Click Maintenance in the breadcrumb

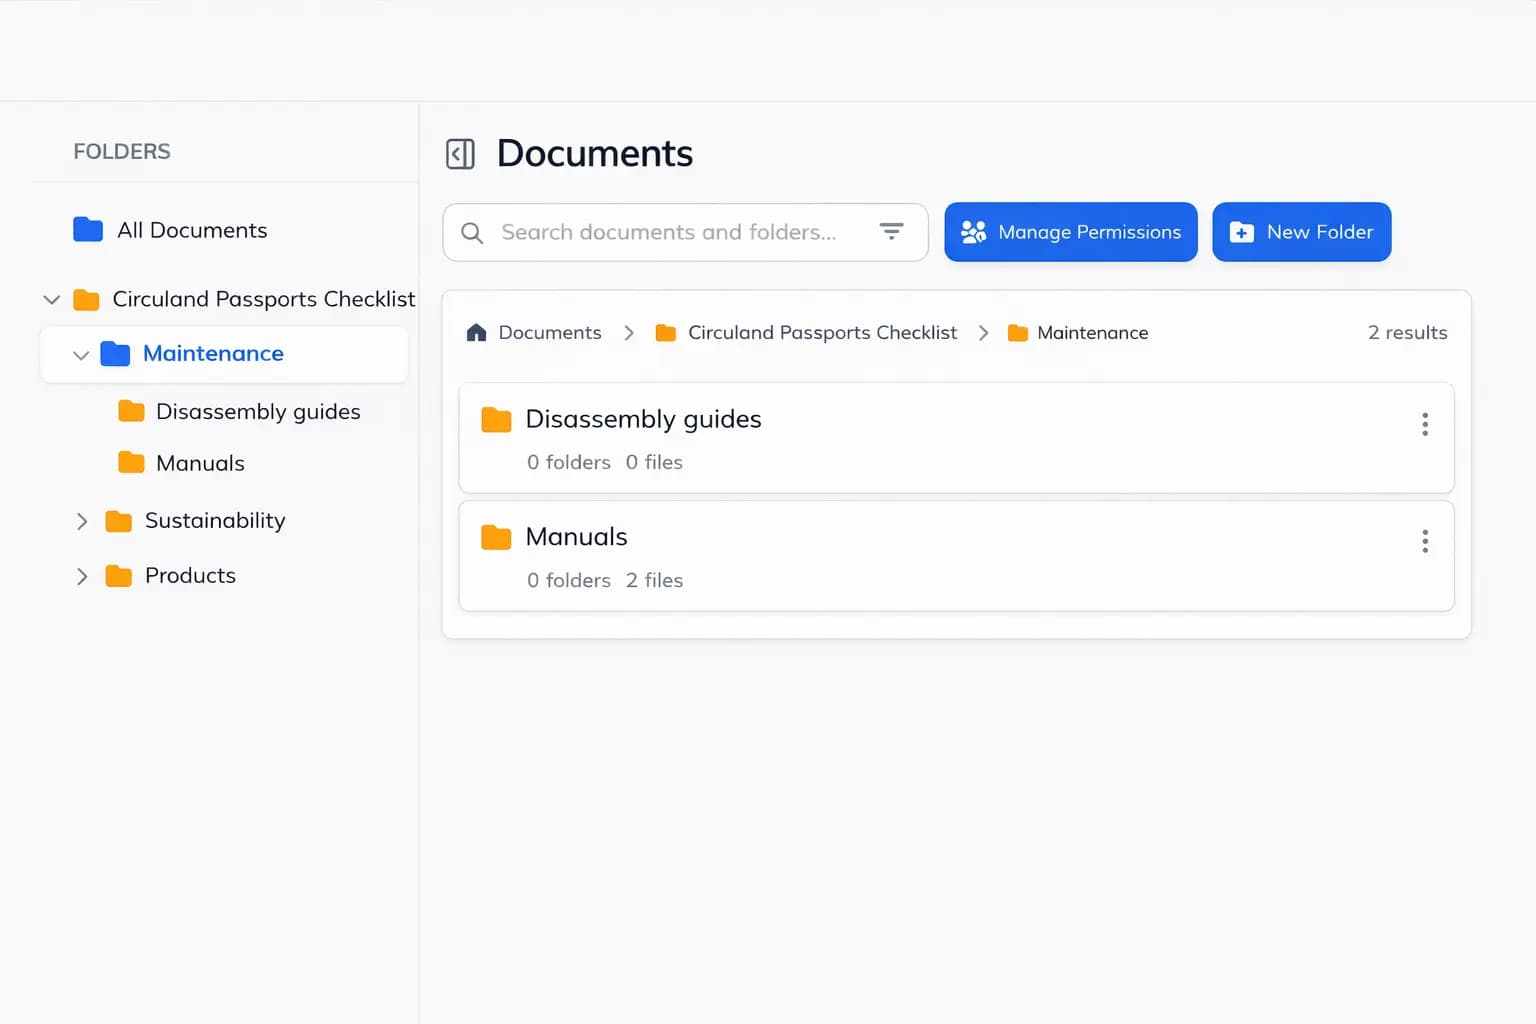(1093, 333)
